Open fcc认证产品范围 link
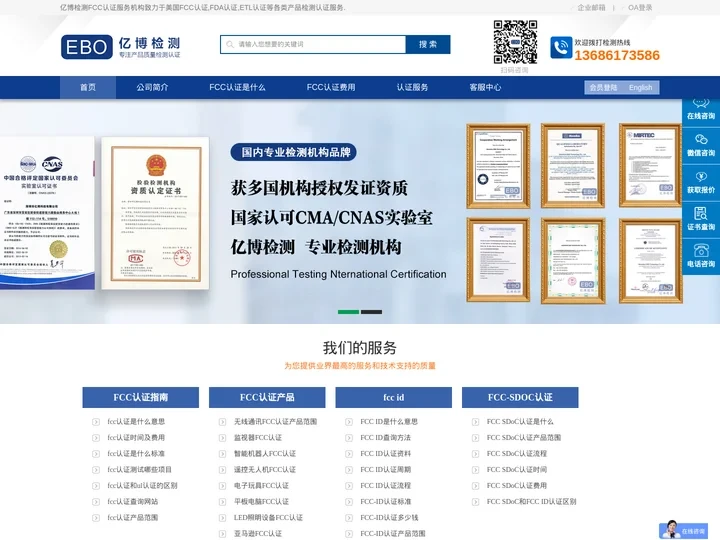 pyautogui.click(x=133, y=518)
